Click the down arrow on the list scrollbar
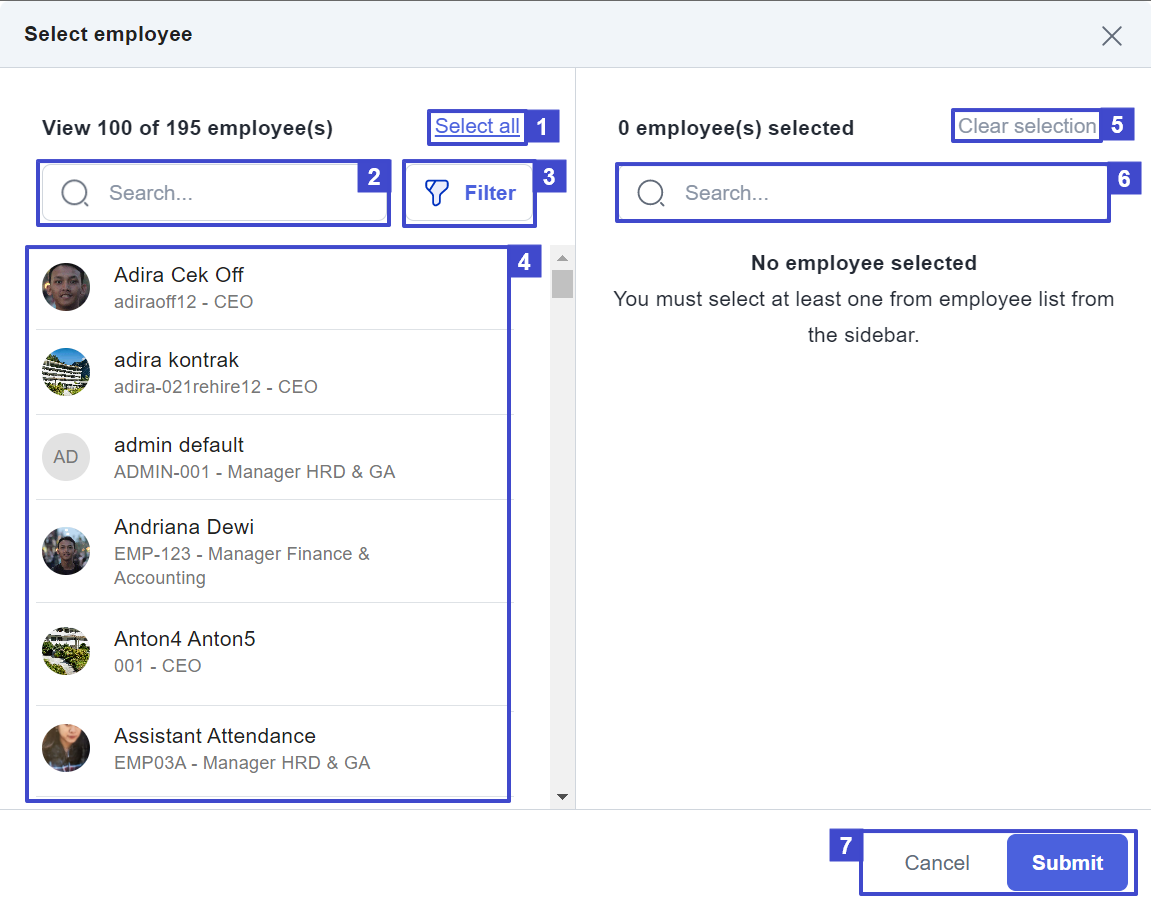 562,796
